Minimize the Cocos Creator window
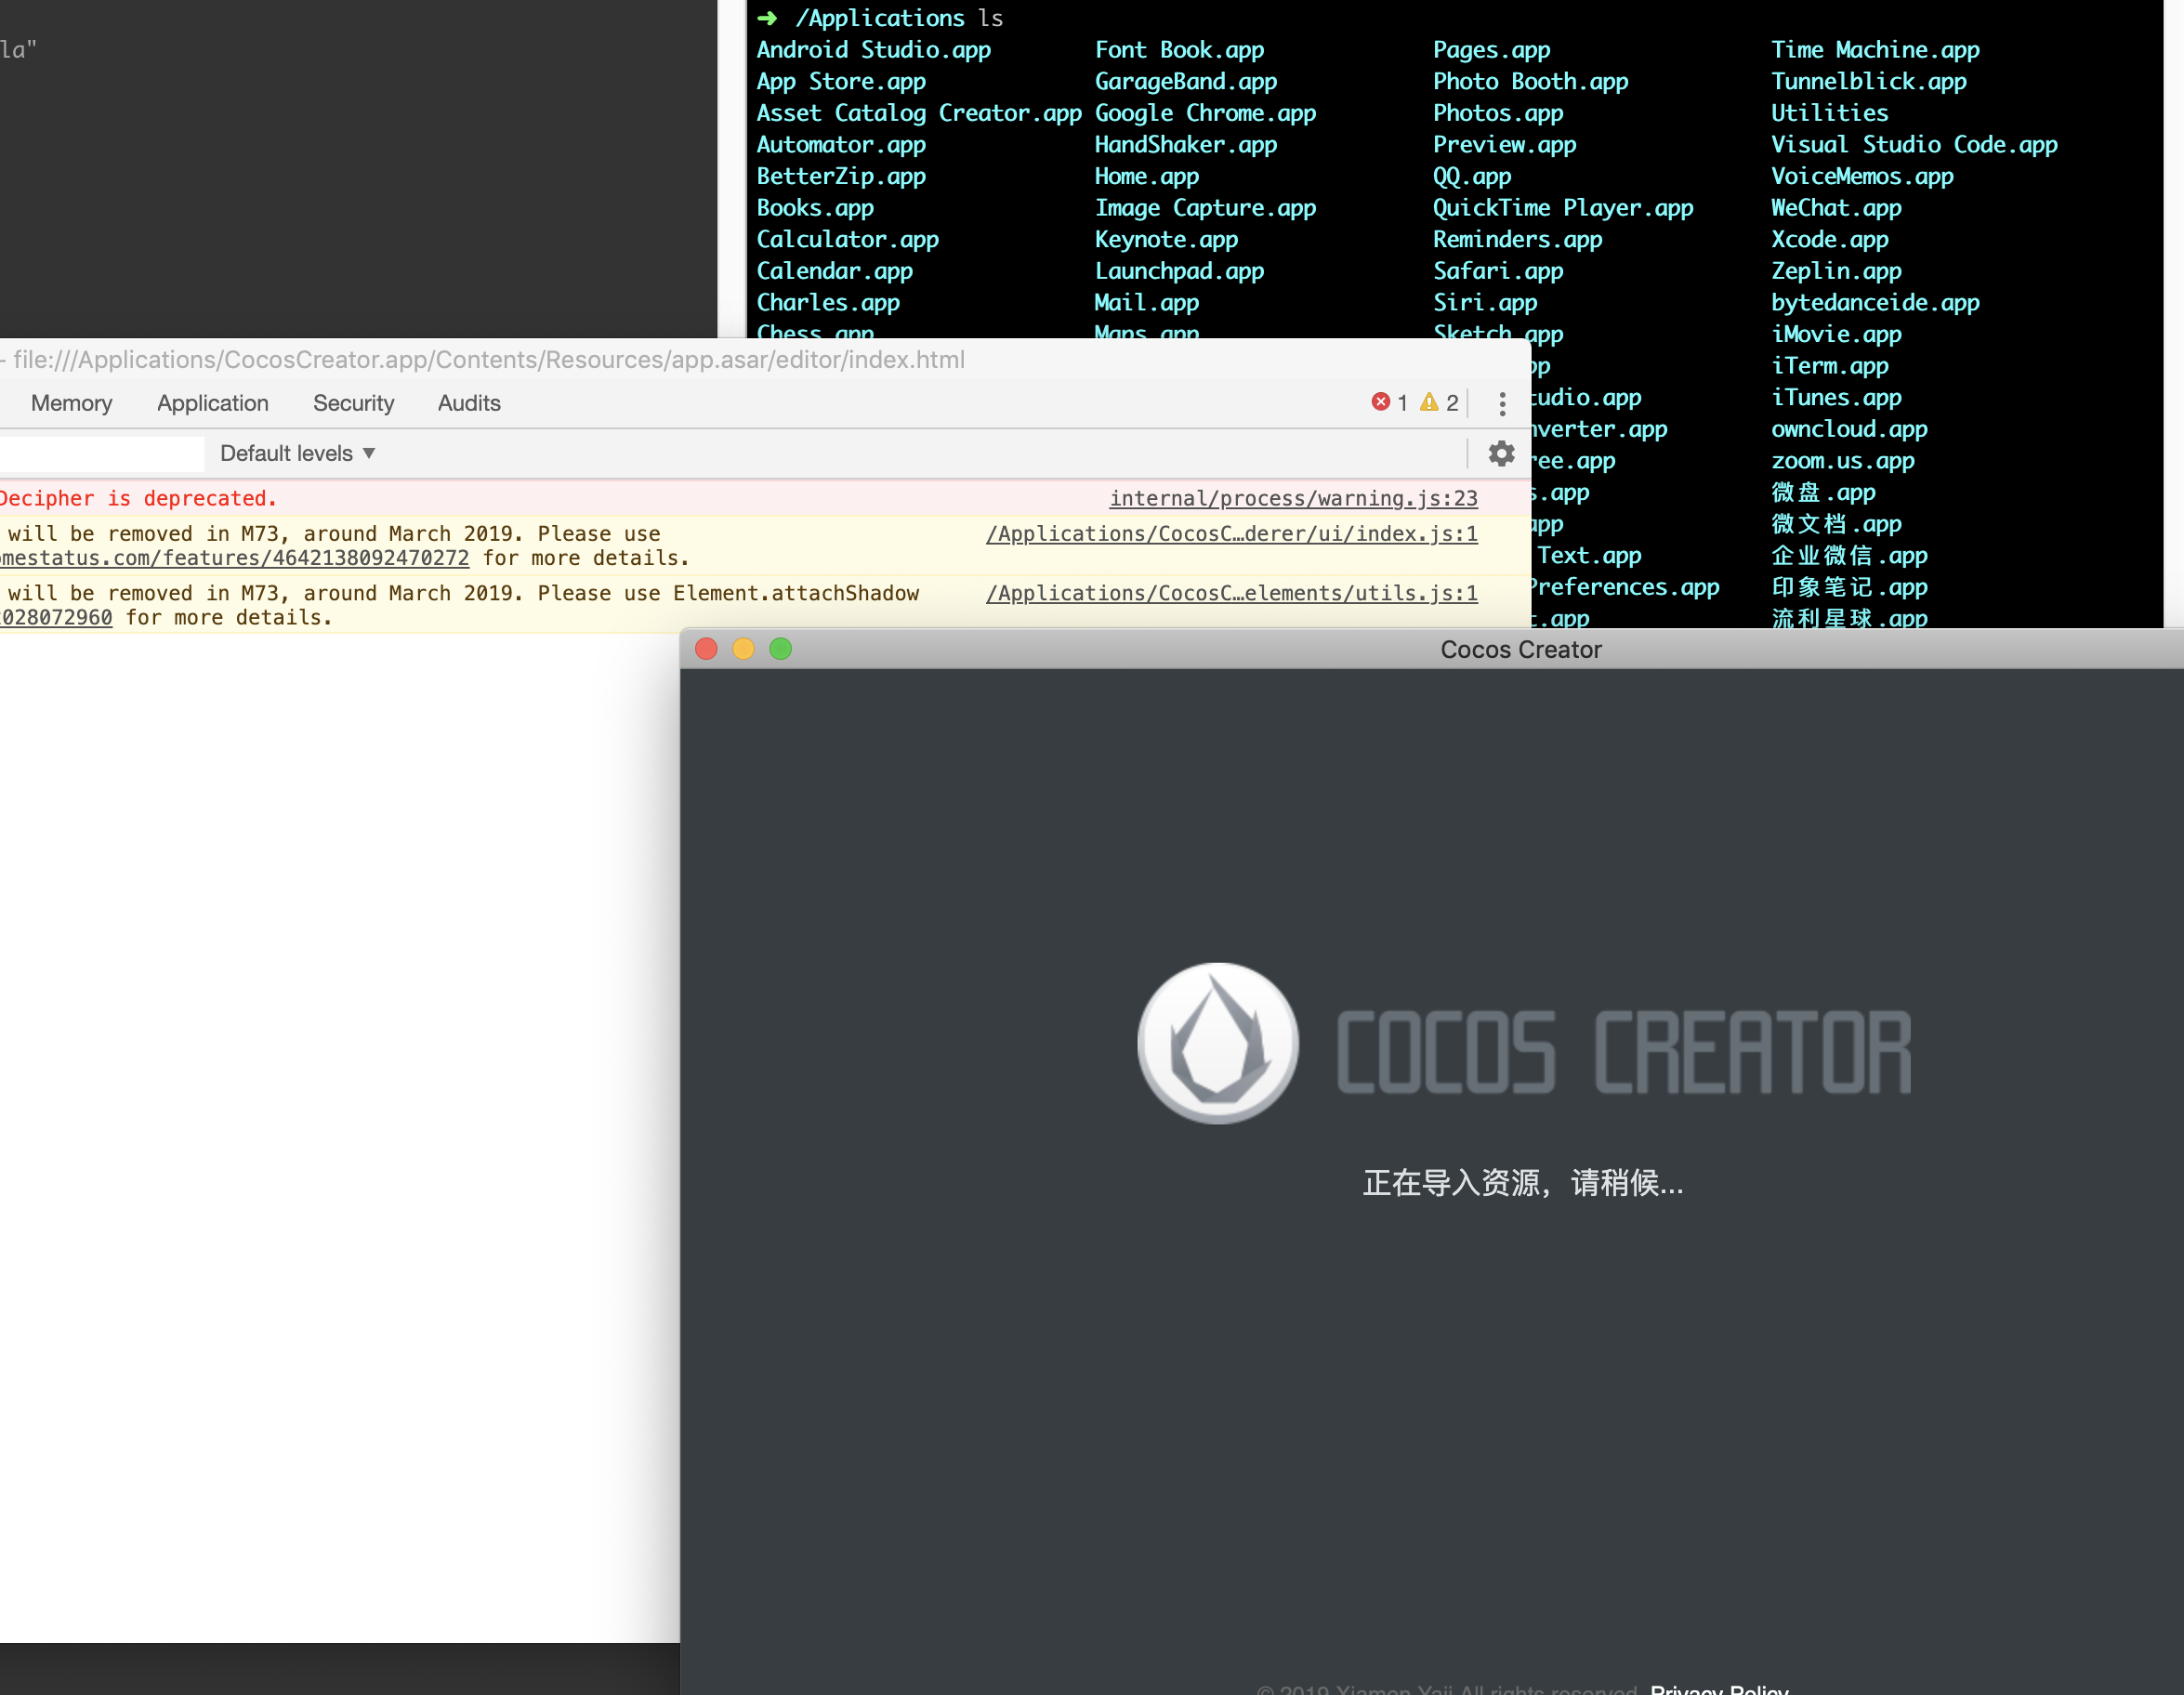2184x1695 pixels. (743, 649)
